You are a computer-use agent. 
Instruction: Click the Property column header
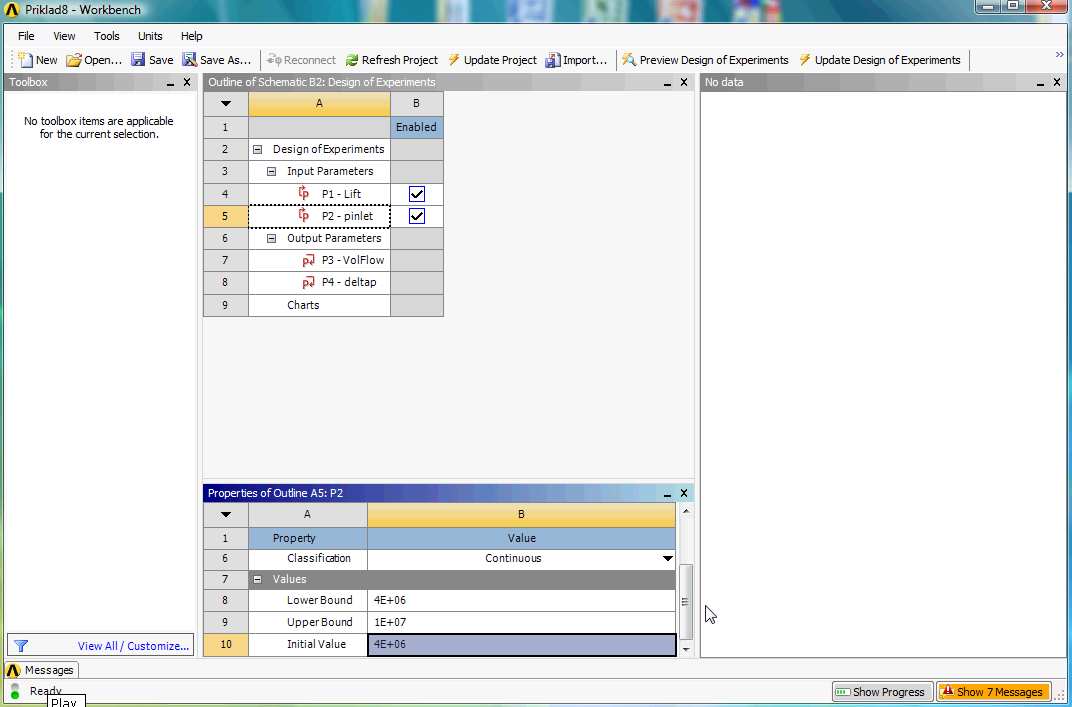tap(308, 538)
